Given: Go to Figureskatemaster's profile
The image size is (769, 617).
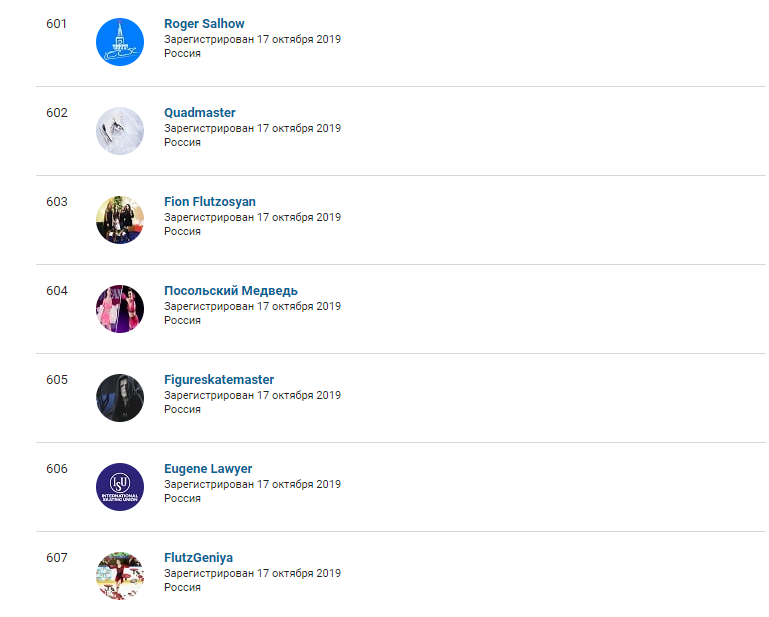Looking at the screenshot, I should (x=219, y=380).
